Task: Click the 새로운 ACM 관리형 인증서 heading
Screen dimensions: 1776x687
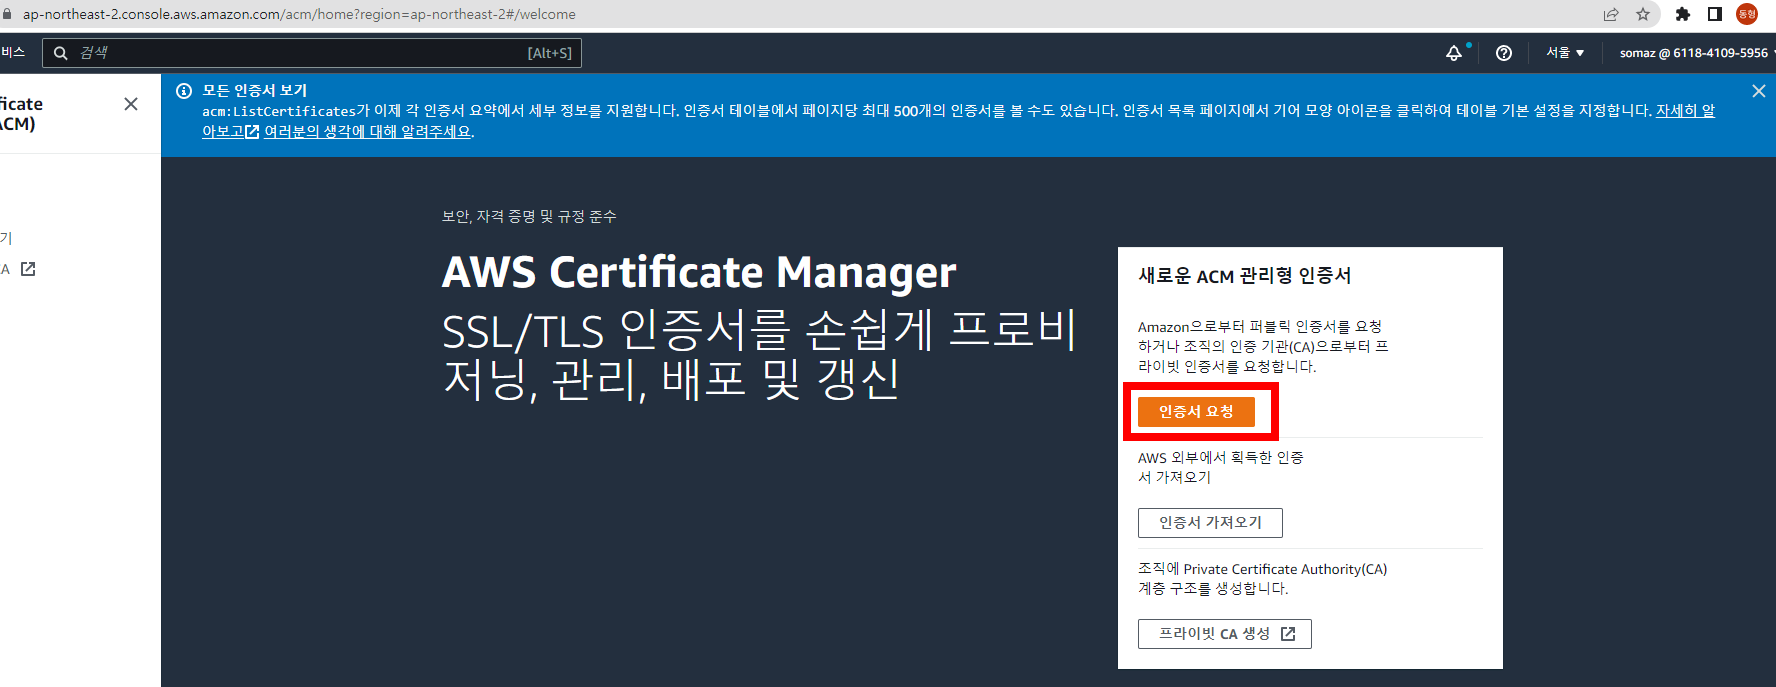Action: click(1244, 275)
